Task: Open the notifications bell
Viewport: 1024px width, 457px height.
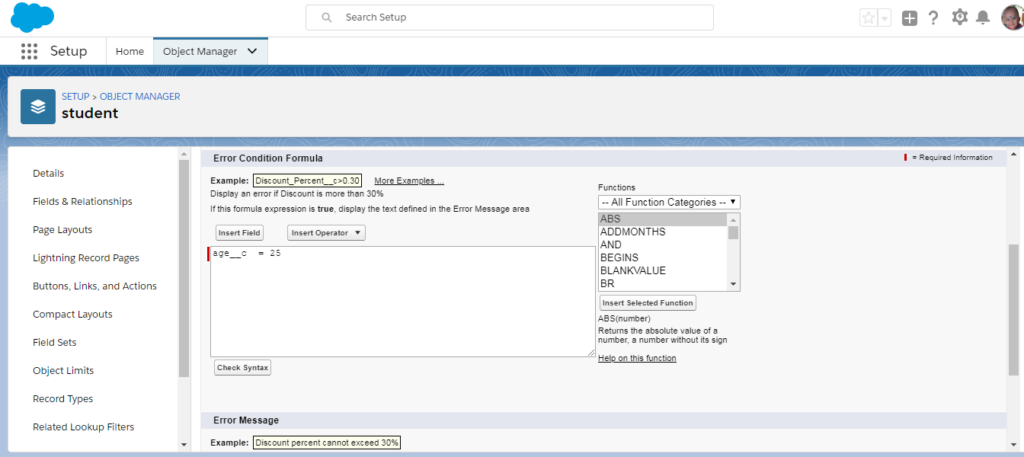Action: click(x=983, y=18)
